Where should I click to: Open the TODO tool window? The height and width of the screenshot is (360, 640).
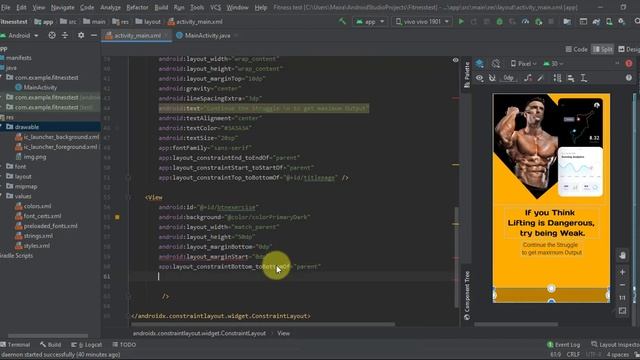point(124,345)
